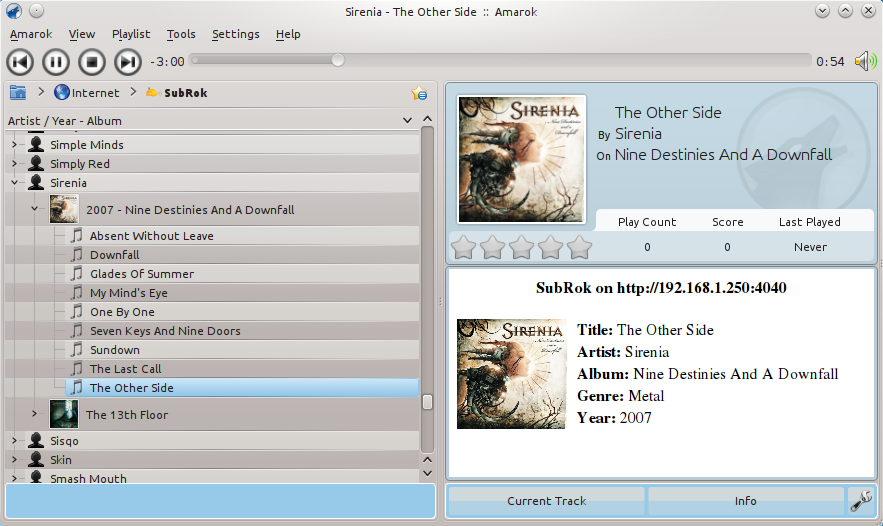The width and height of the screenshot is (883, 526).
Task: Click music note icon beside Sundown
Action: 77,350
